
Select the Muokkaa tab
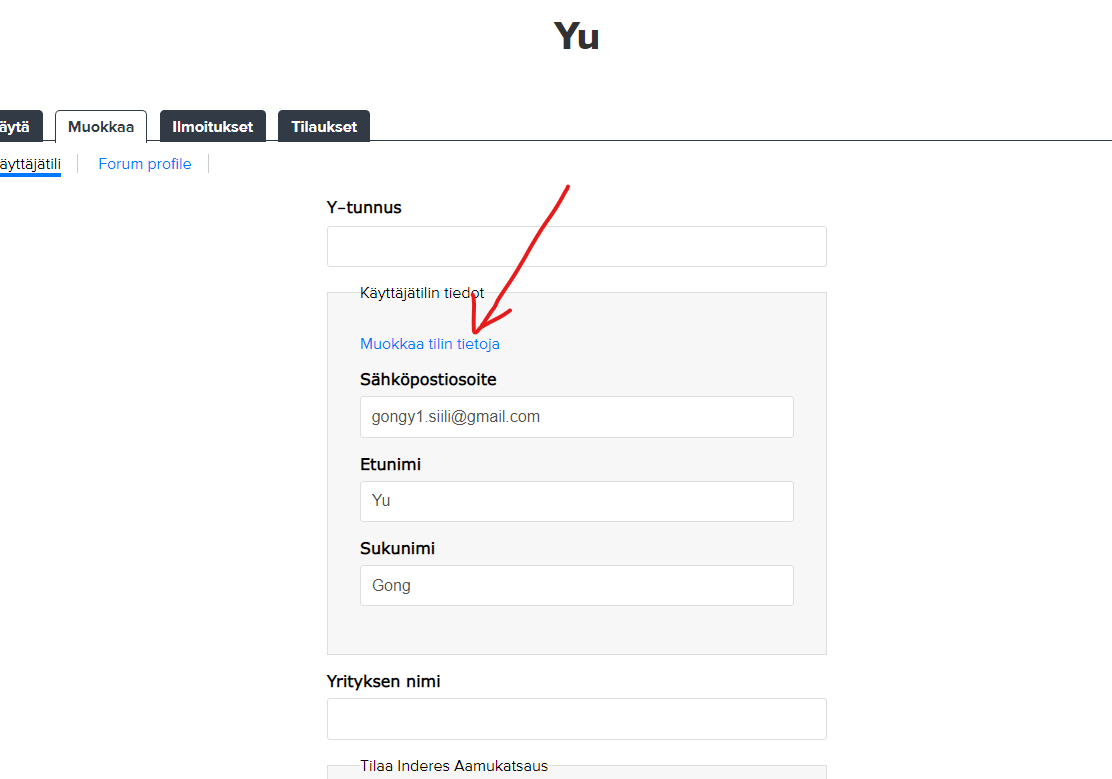(x=101, y=127)
